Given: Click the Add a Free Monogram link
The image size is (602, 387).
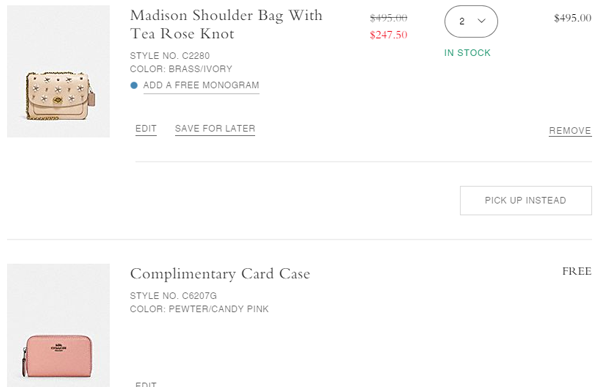Looking at the screenshot, I should [201, 85].
